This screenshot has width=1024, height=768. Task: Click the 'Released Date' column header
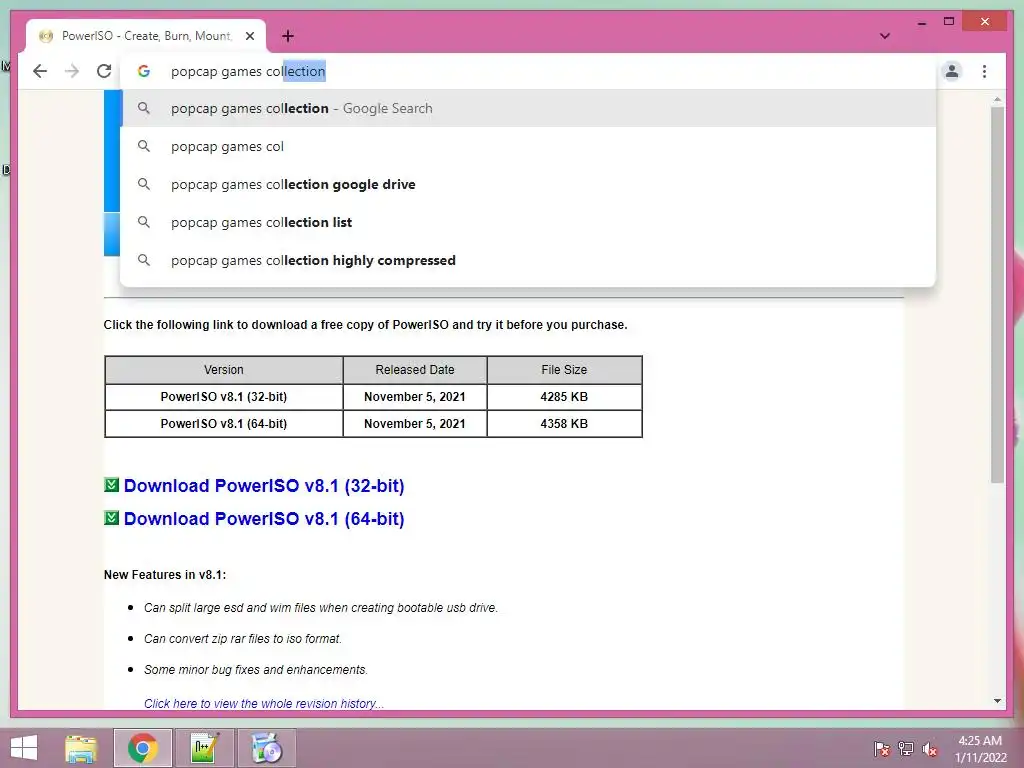pyautogui.click(x=415, y=370)
